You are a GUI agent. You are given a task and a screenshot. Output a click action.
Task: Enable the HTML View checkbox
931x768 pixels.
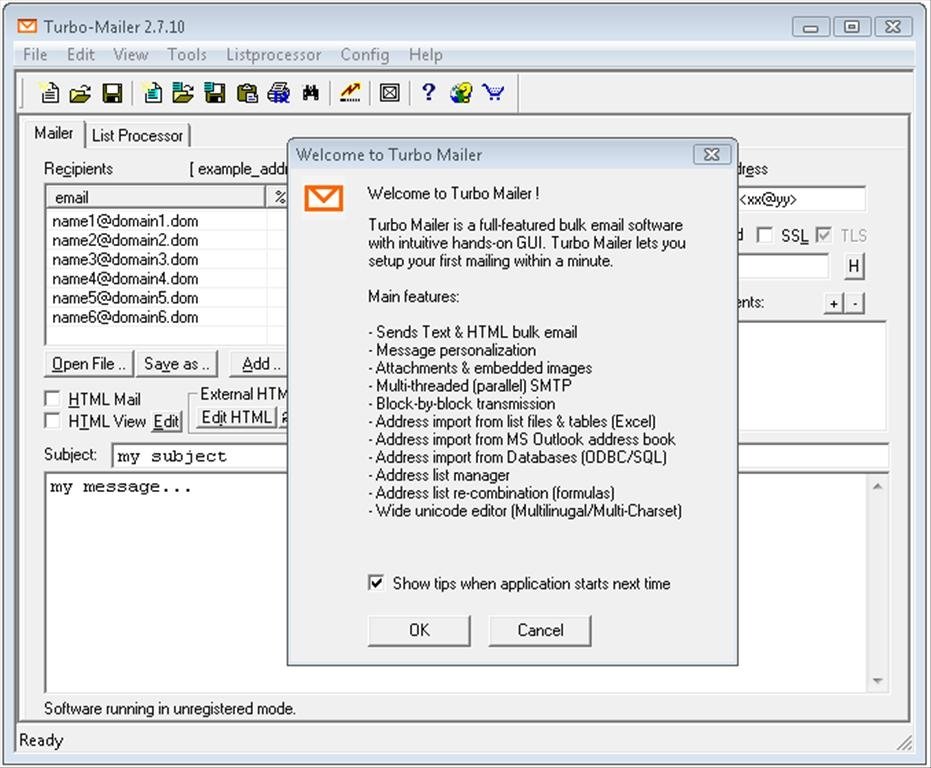tap(52, 421)
